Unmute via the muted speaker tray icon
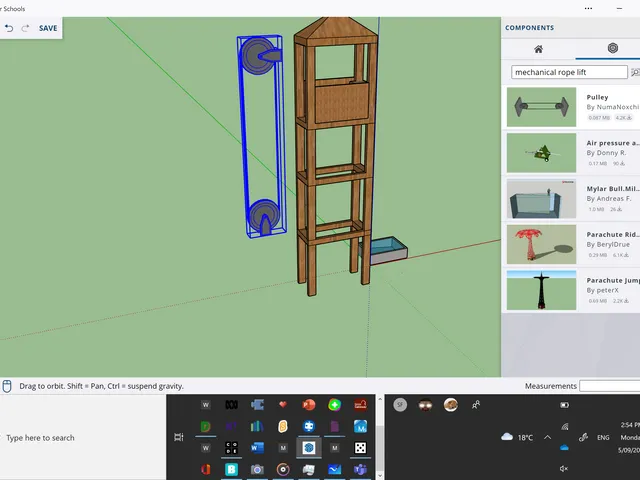The image size is (640, 480). pos(564,469)
